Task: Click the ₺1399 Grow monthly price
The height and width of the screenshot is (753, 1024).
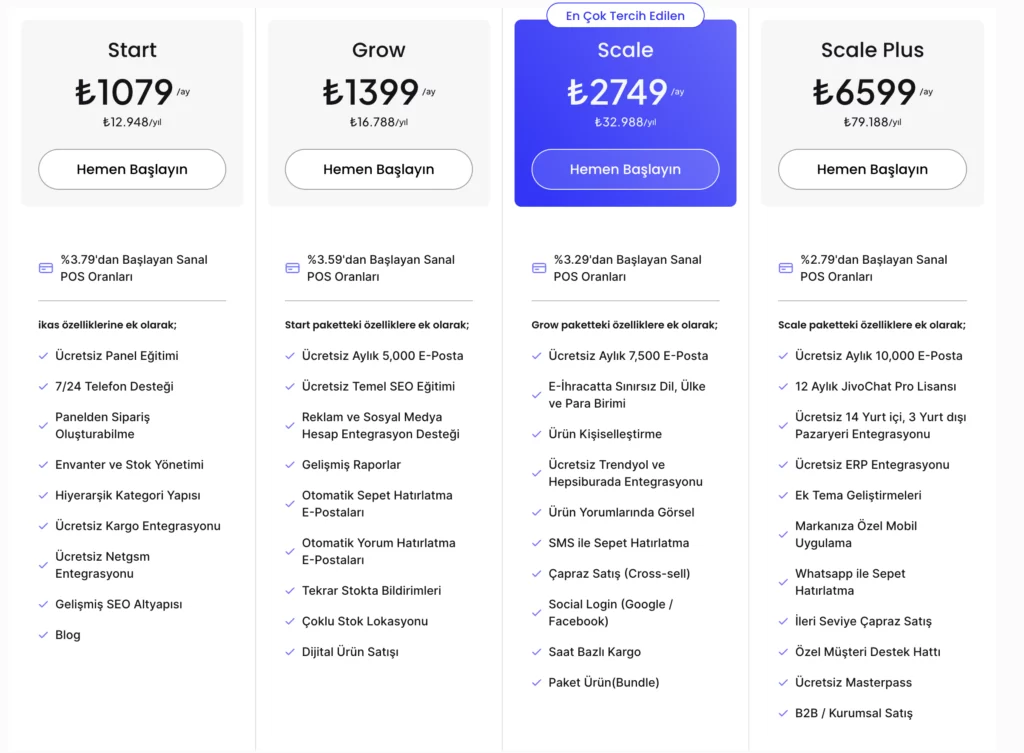Action: (x=371, y=92)
